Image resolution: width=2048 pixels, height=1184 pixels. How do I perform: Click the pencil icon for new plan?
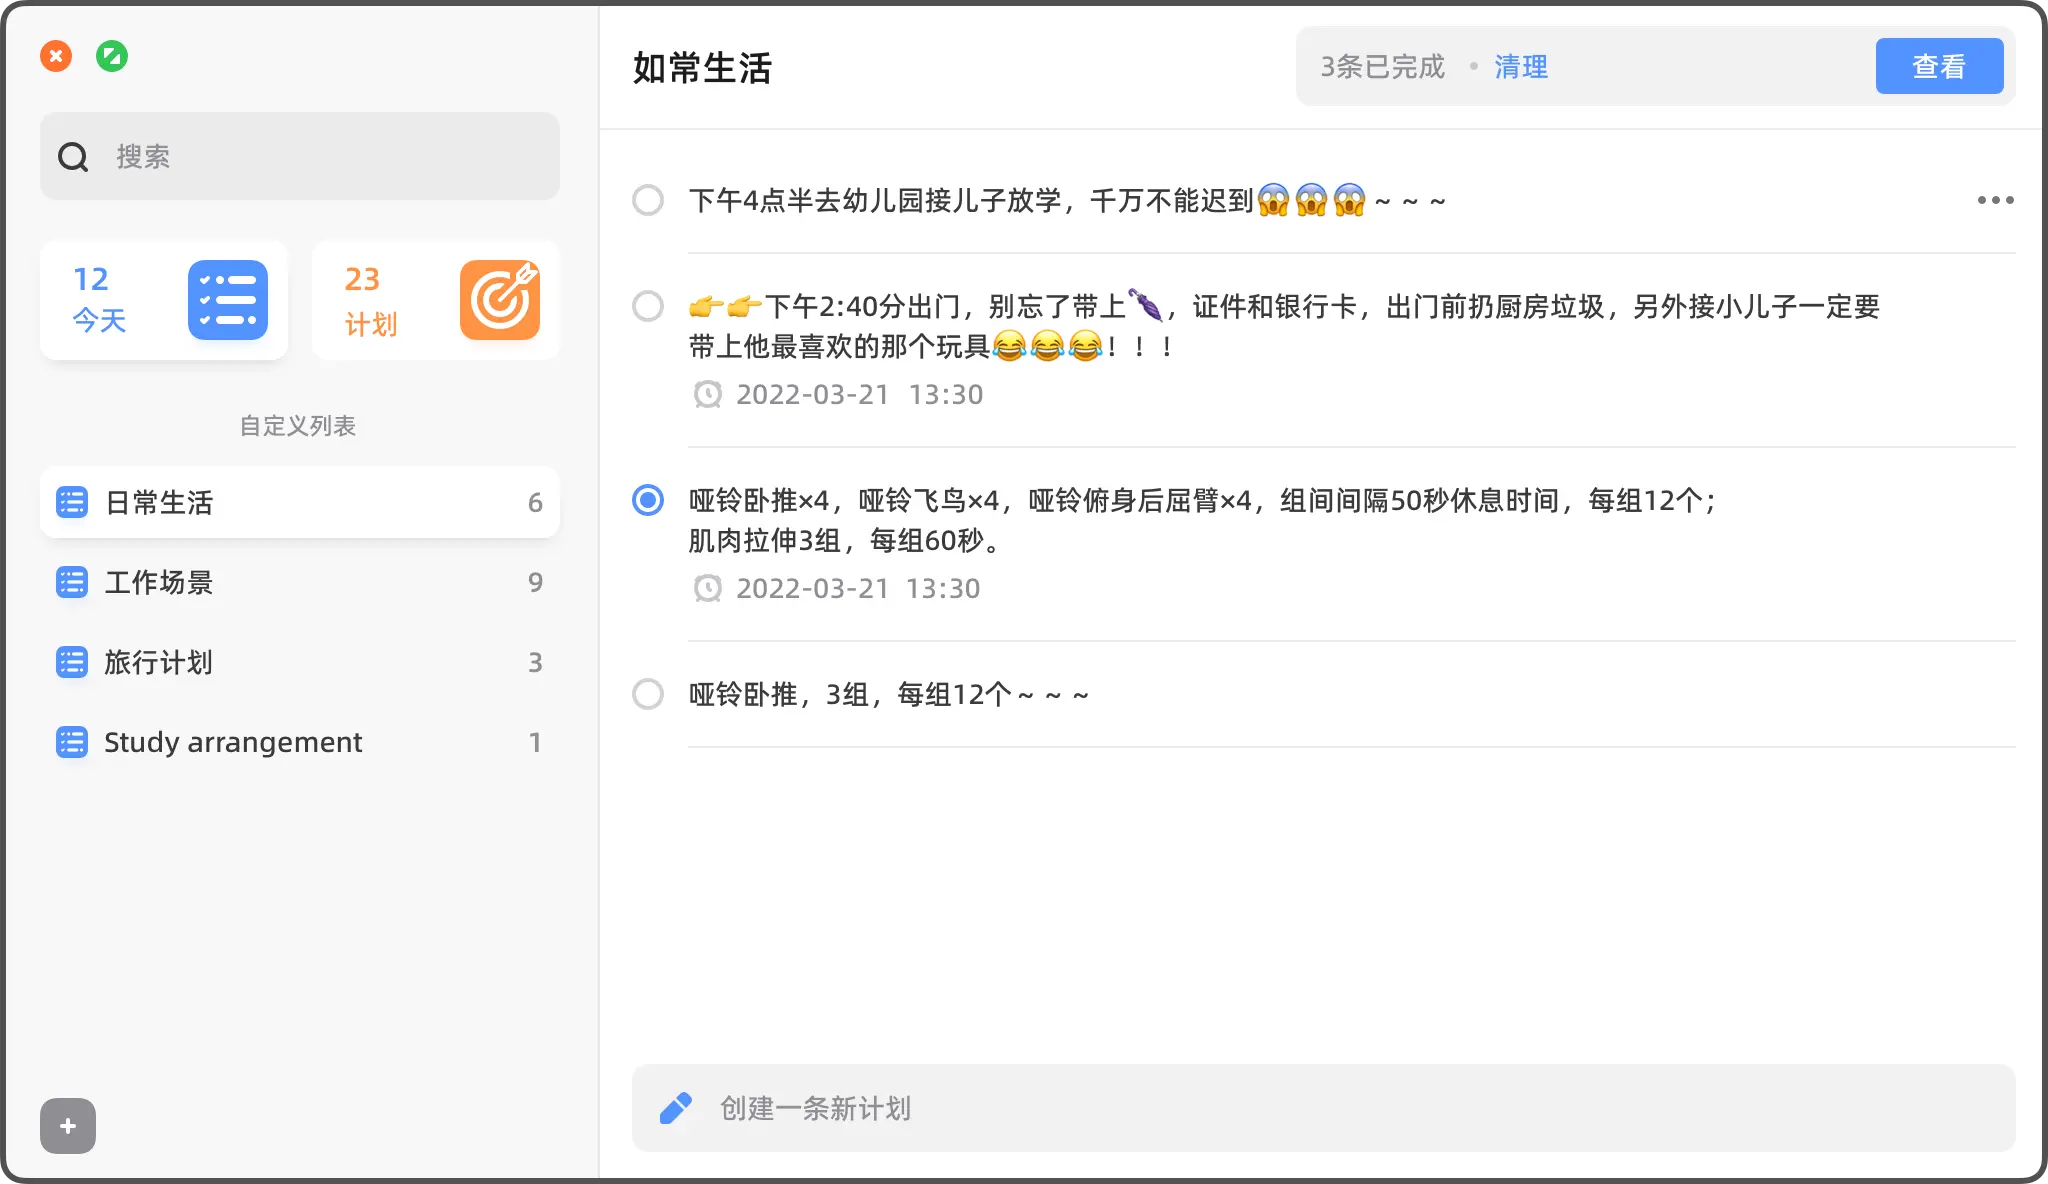[676, 1108]
